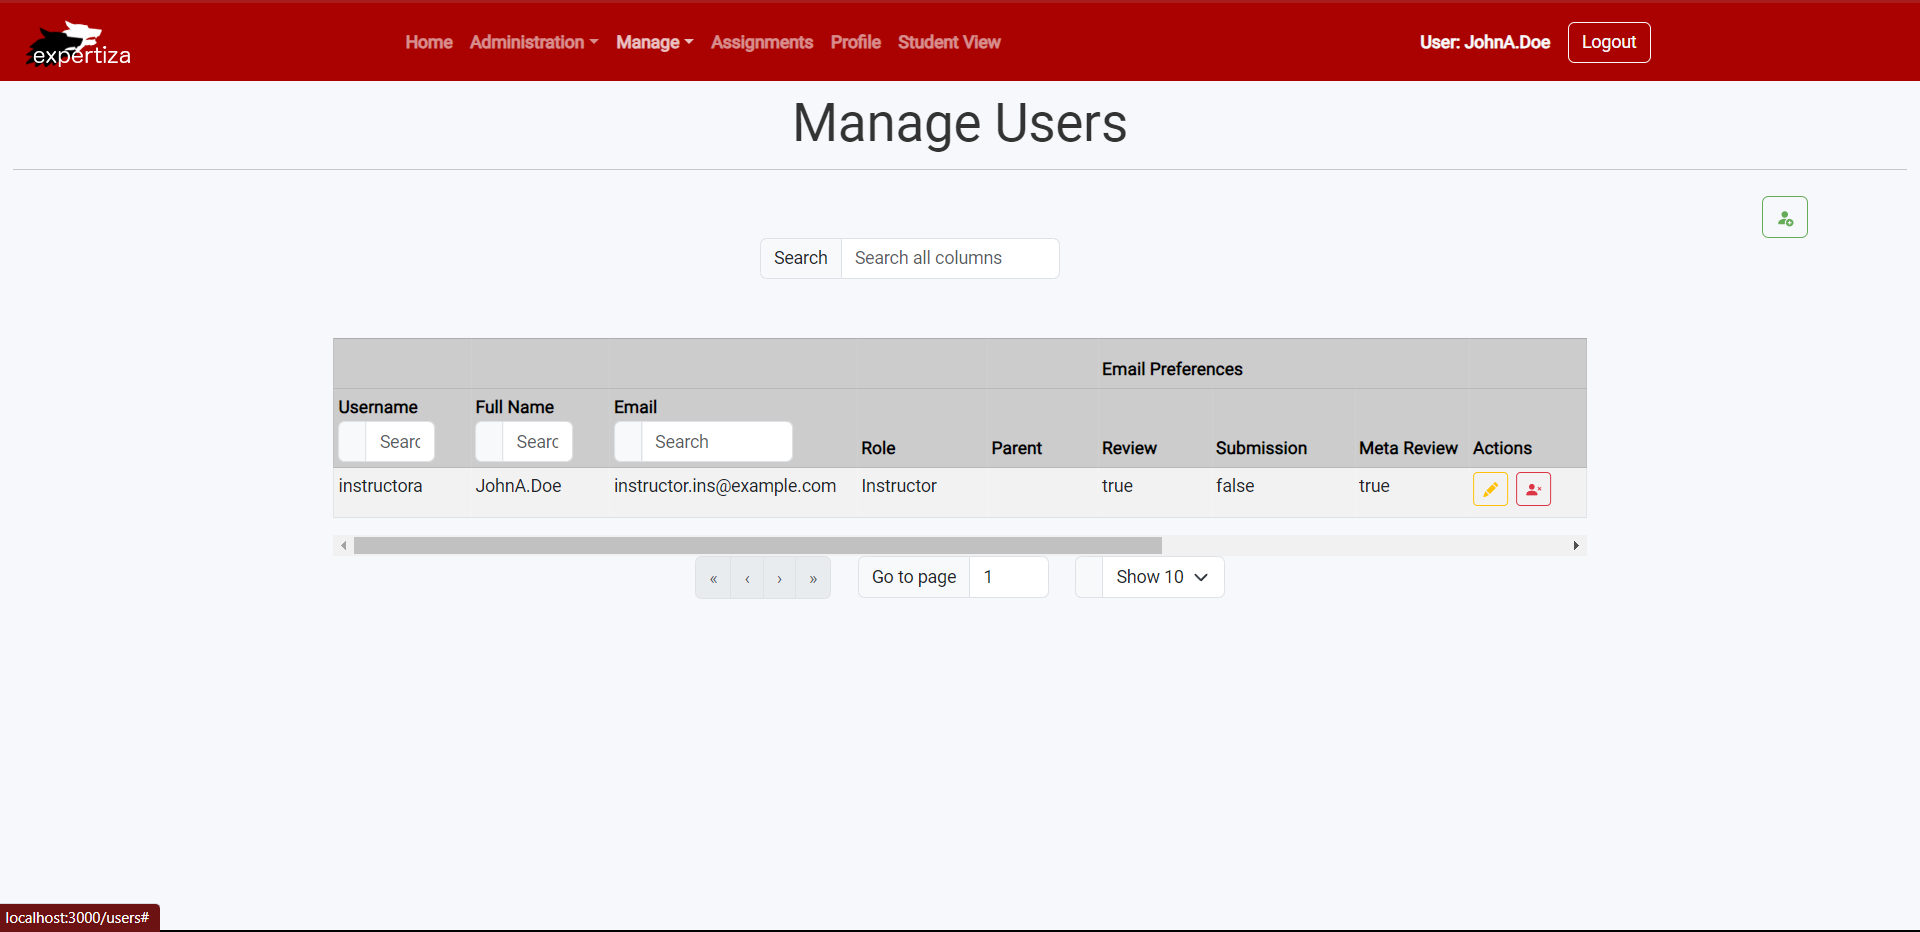
Task: Click the Expertiza logo
Action: pyautogui.click(x=78, y=44)
